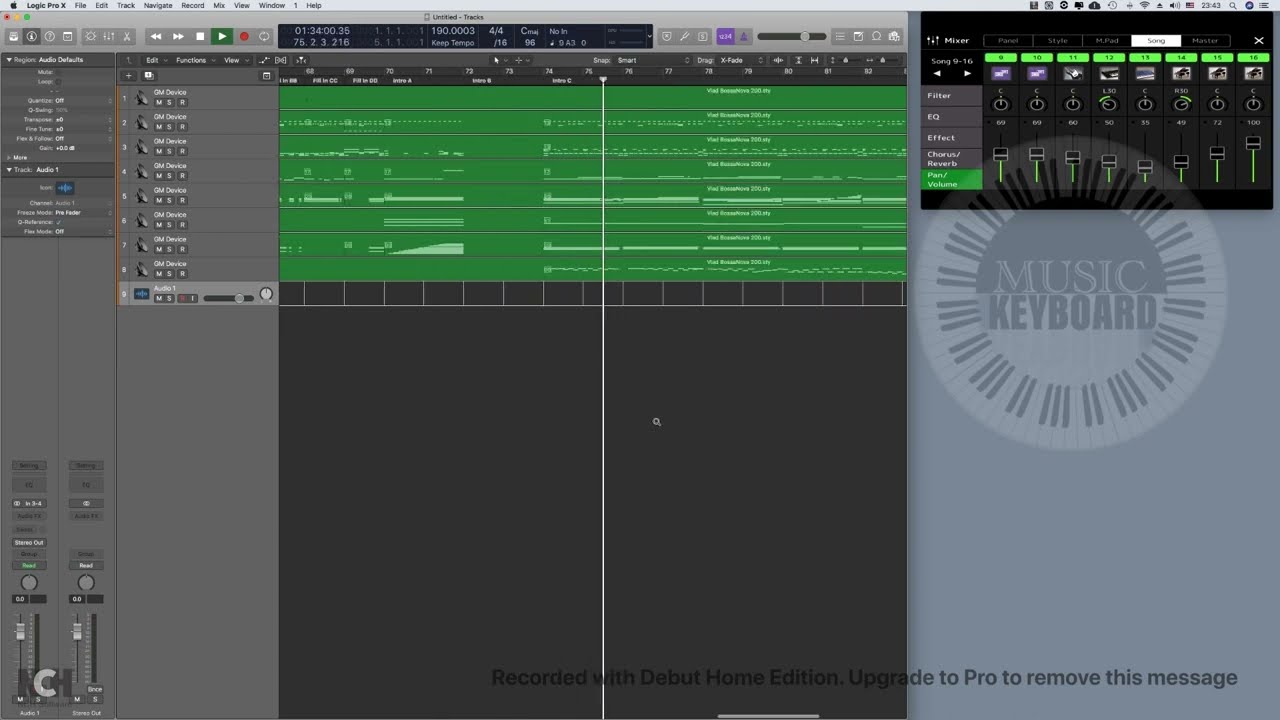This screenshot has height=720, width=1280.
Task: Click vertical auto zoom icon
Action: pyautogui.click(x=798, y=60)
